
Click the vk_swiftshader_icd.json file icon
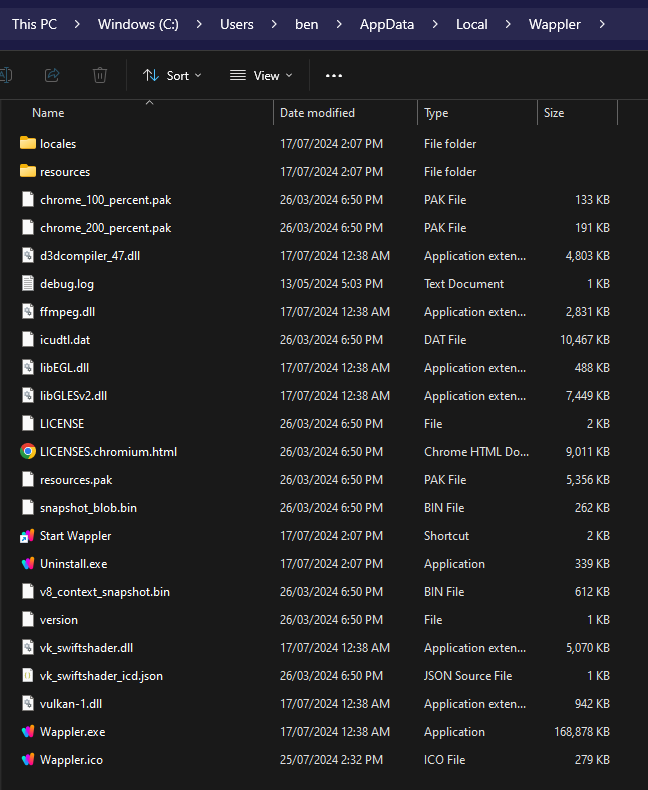tap(28, 676)
